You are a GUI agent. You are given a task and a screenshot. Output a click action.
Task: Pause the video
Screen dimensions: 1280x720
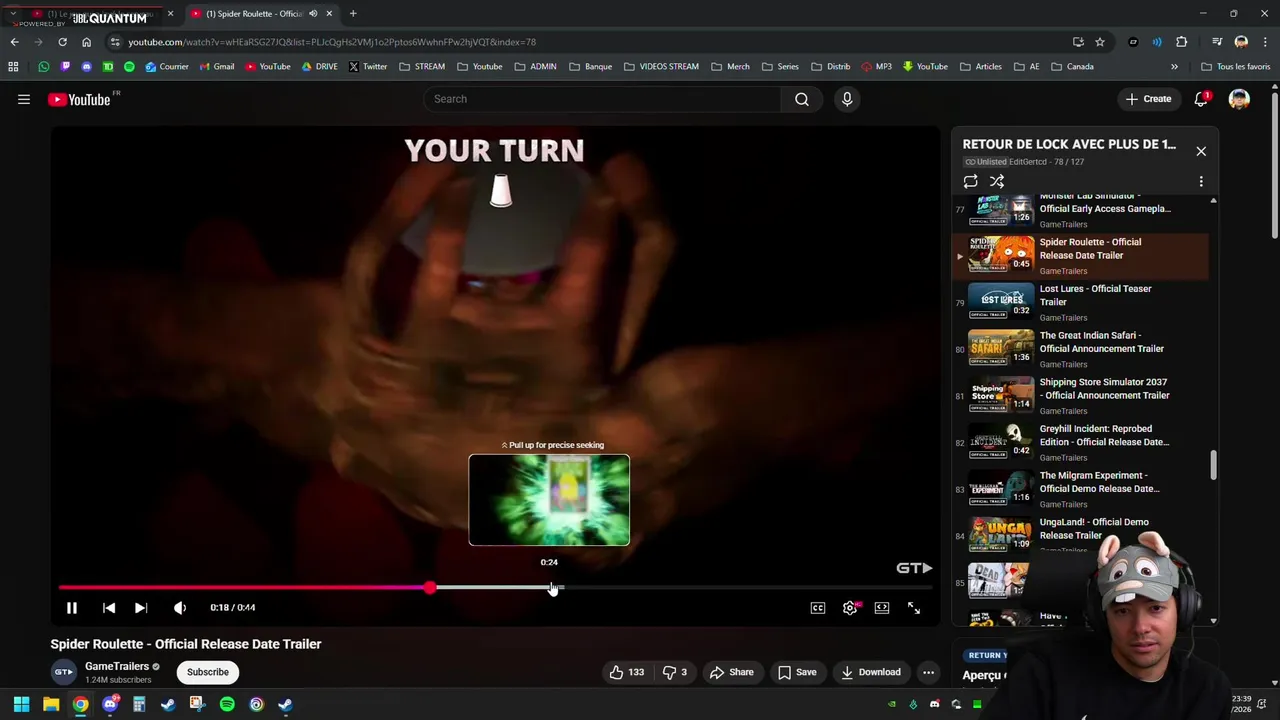pyautogui.click(x=72, y=608)
